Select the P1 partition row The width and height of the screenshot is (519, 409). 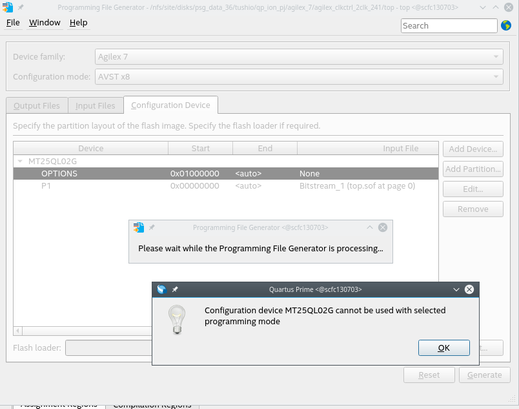tap(226, 186)
